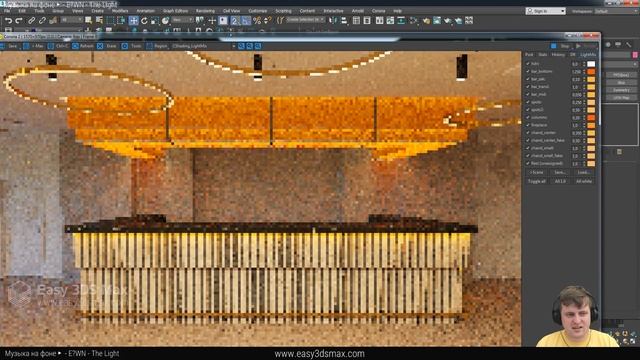Uncheck the hdri light checkbox
The height and width of the screenshot is (360, 640).
click(x=528, y=64)
